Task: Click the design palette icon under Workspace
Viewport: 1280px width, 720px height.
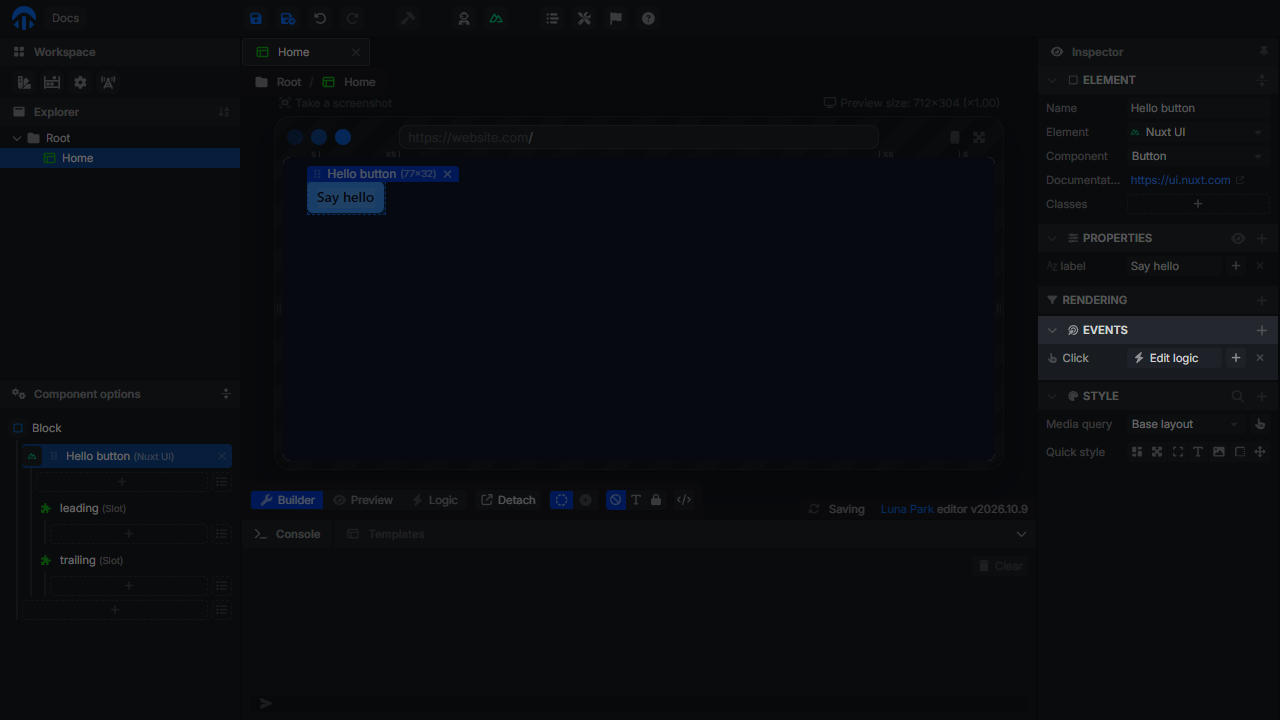Action: tap(24, 83)
